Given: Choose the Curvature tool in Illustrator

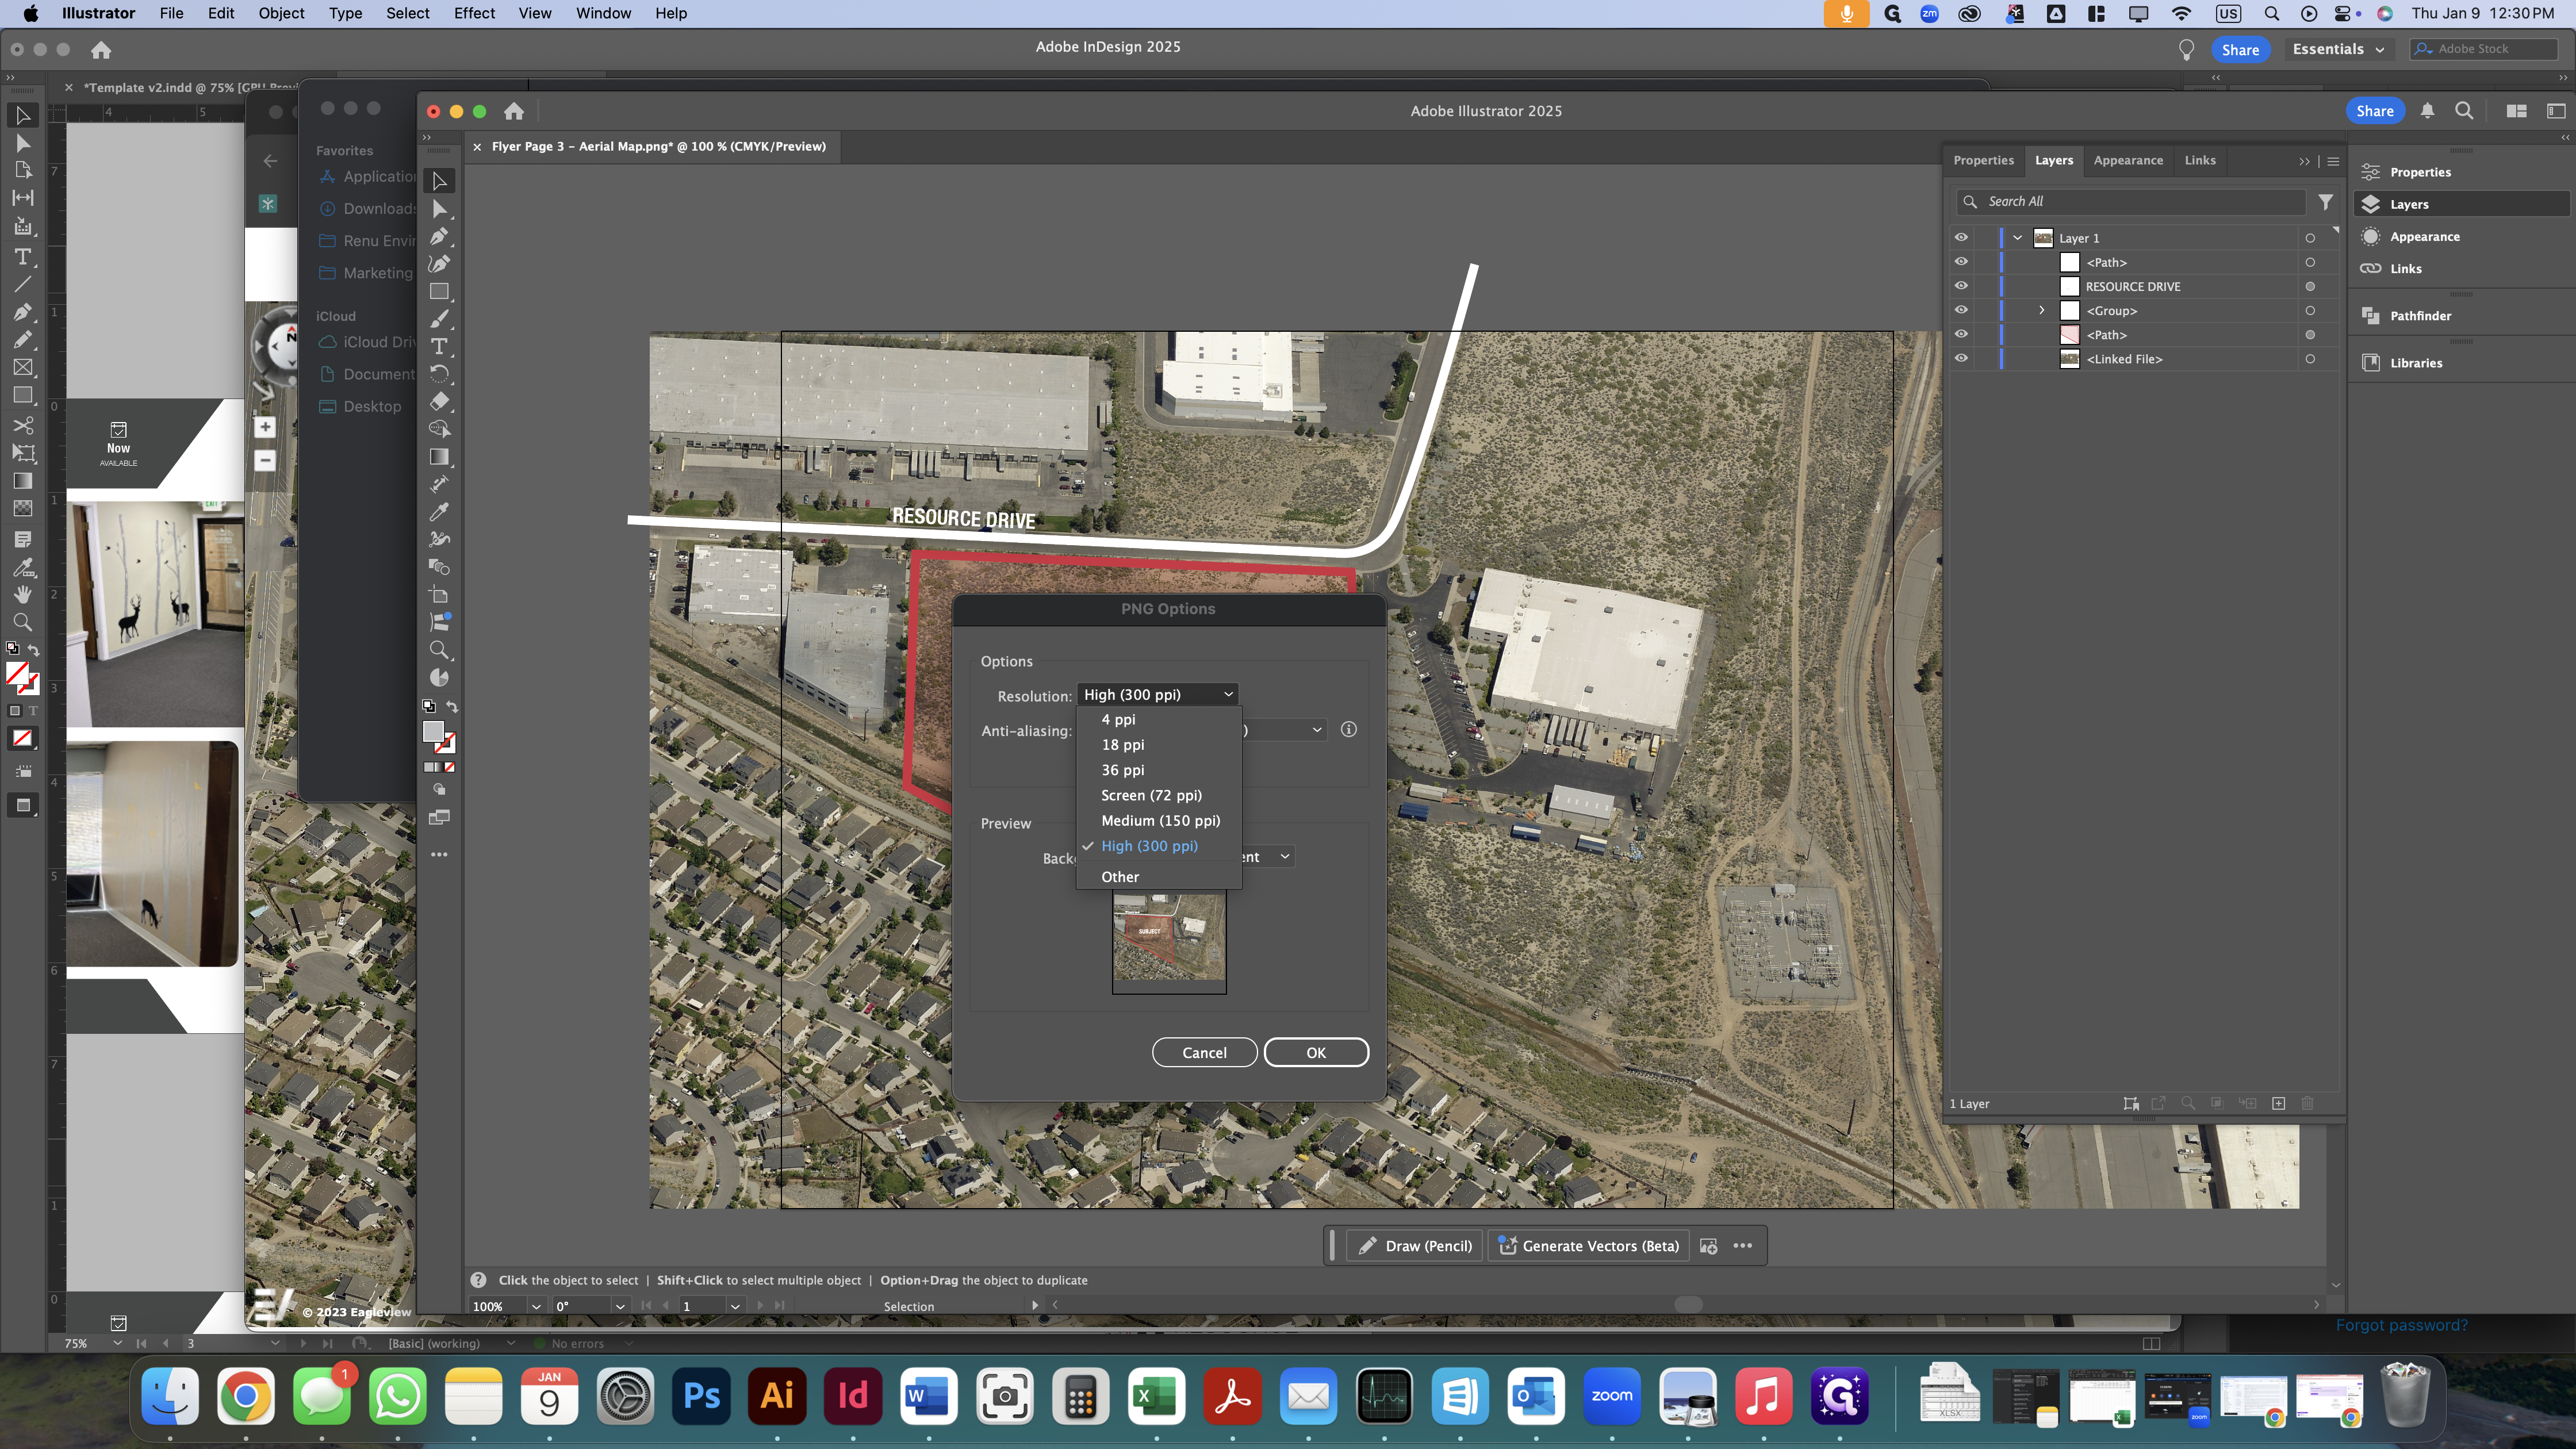Looking at the screenshot, I should click(x=439, y=264).
